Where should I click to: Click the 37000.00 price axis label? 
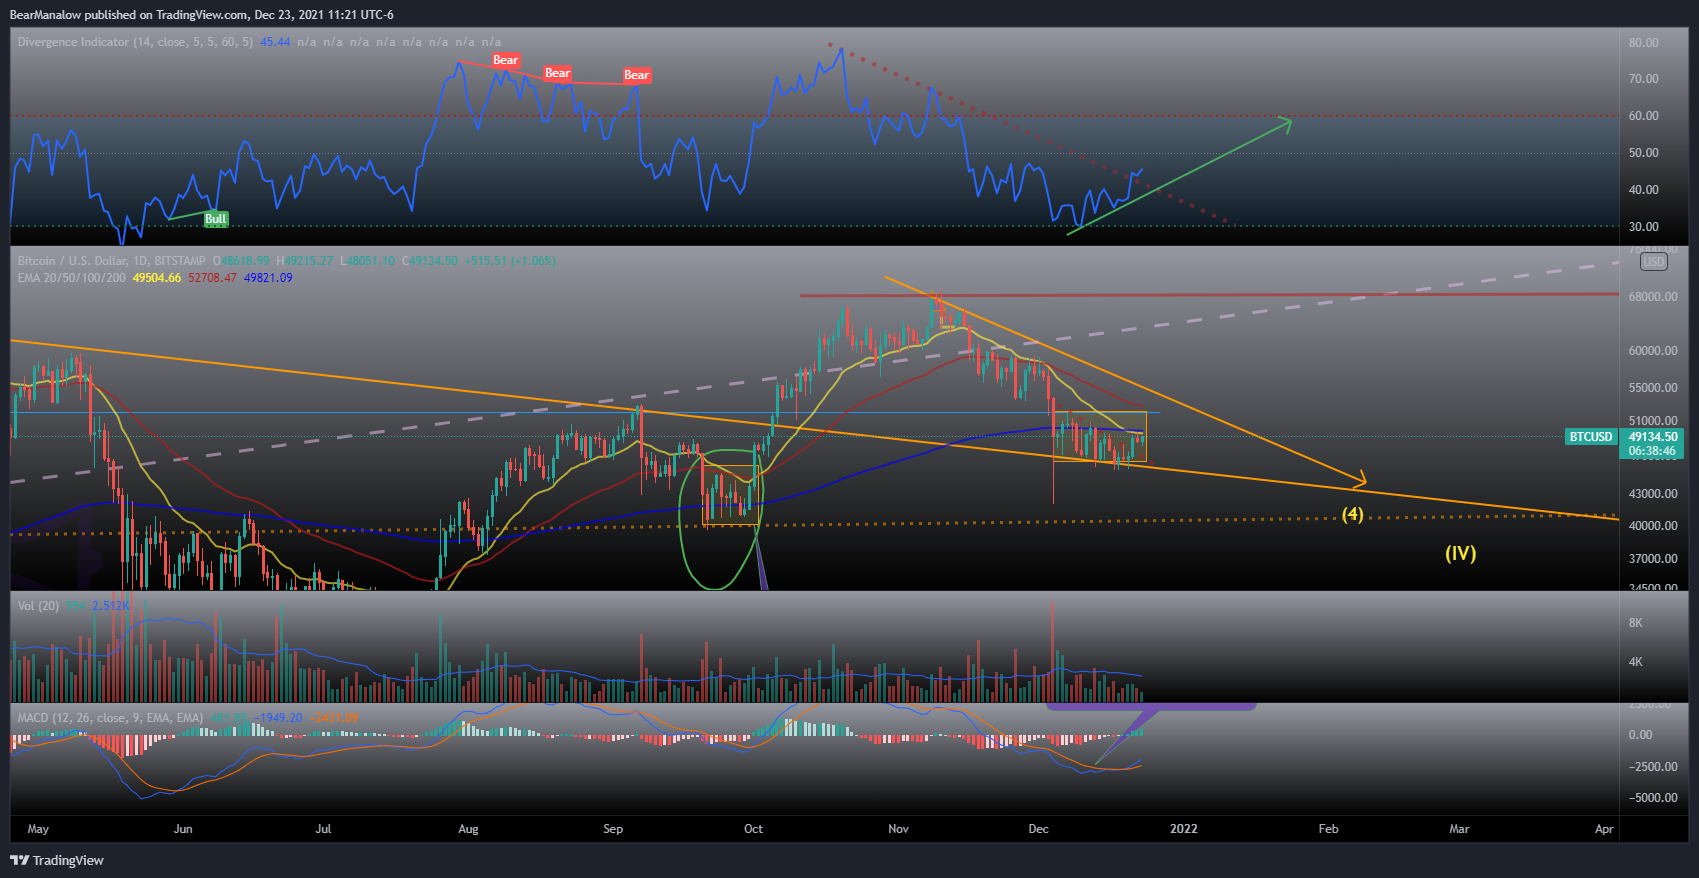(1653, 559)
